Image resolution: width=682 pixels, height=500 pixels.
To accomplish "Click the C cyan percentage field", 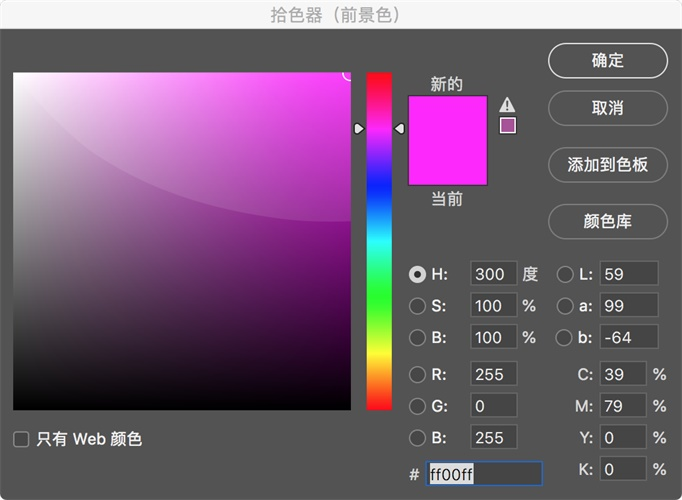I will click(622, 375).
